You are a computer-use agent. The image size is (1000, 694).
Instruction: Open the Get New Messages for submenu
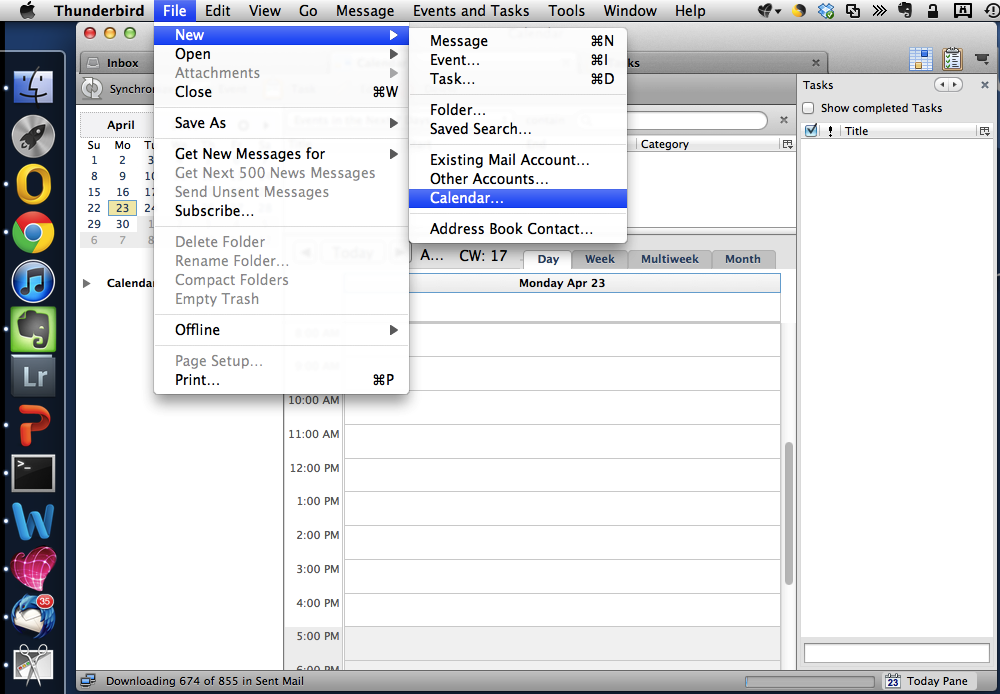point(281,154)
